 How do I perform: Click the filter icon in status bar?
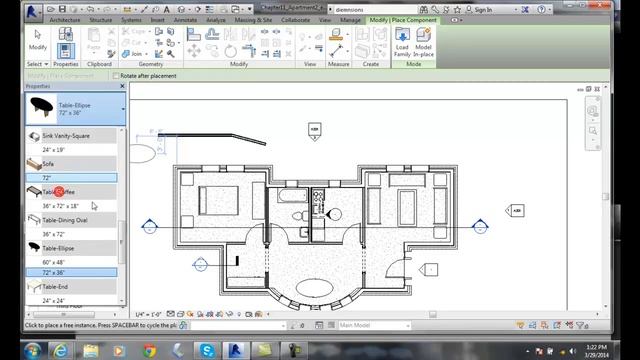point(580,325)
